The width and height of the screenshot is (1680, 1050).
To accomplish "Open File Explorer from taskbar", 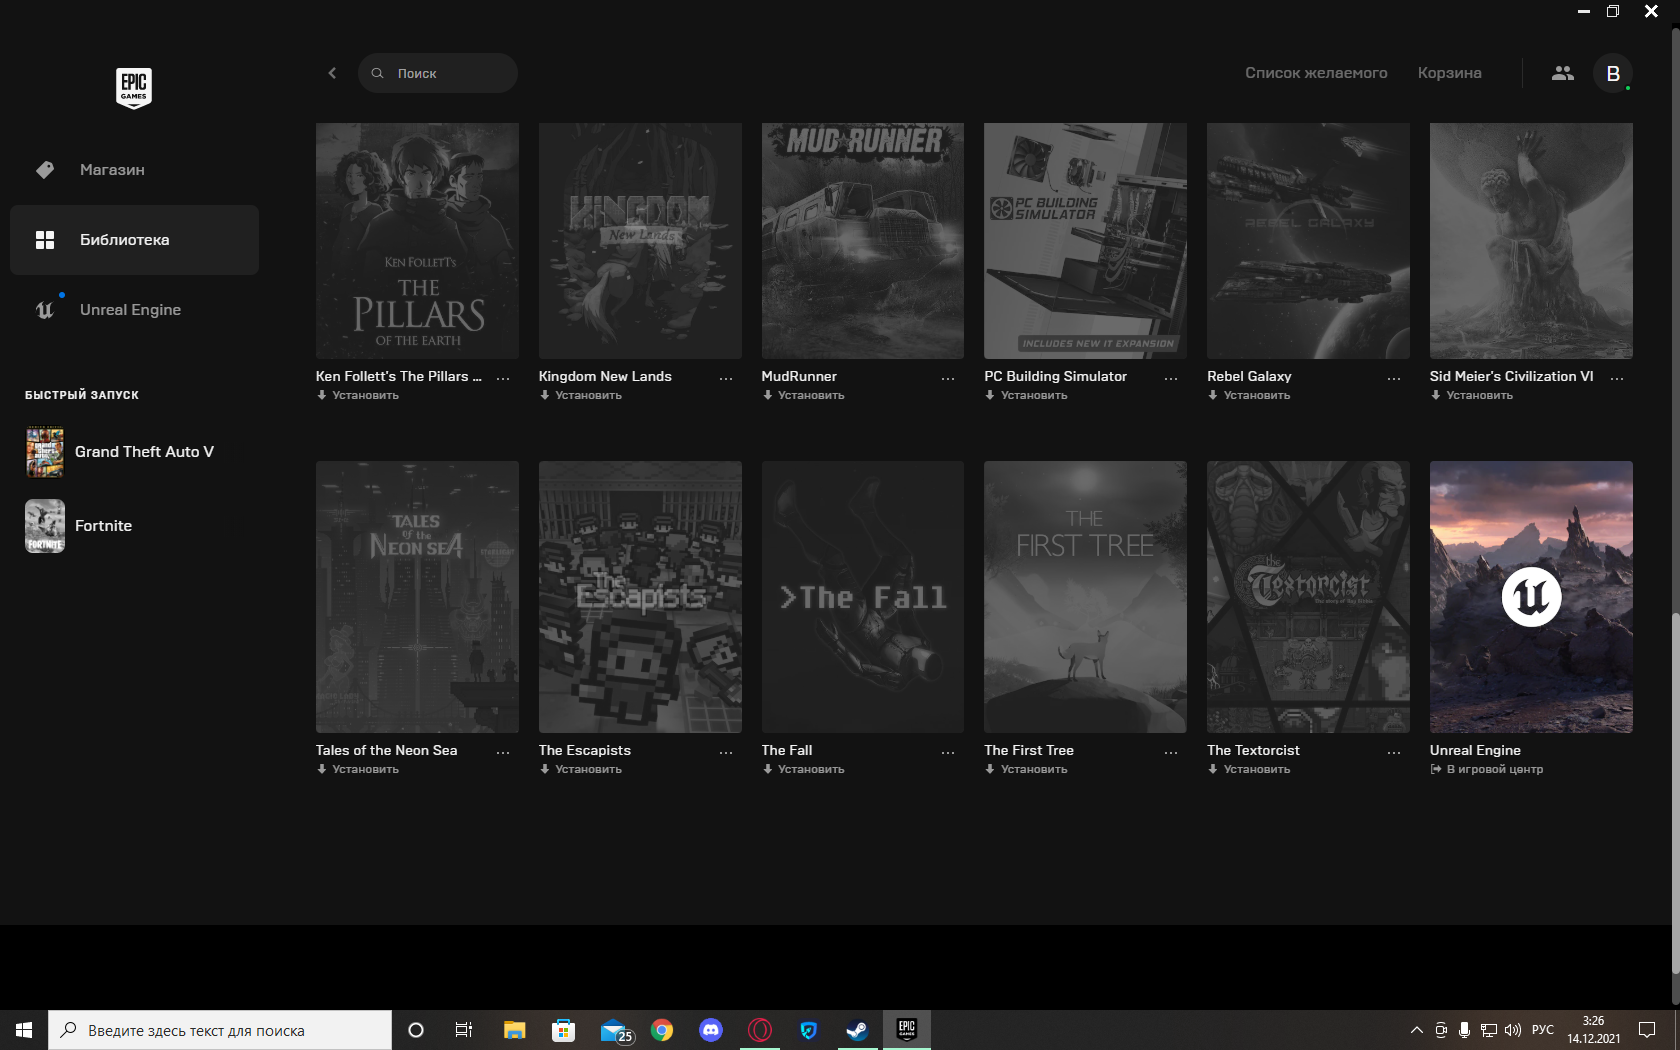I will pos(515,1030).
